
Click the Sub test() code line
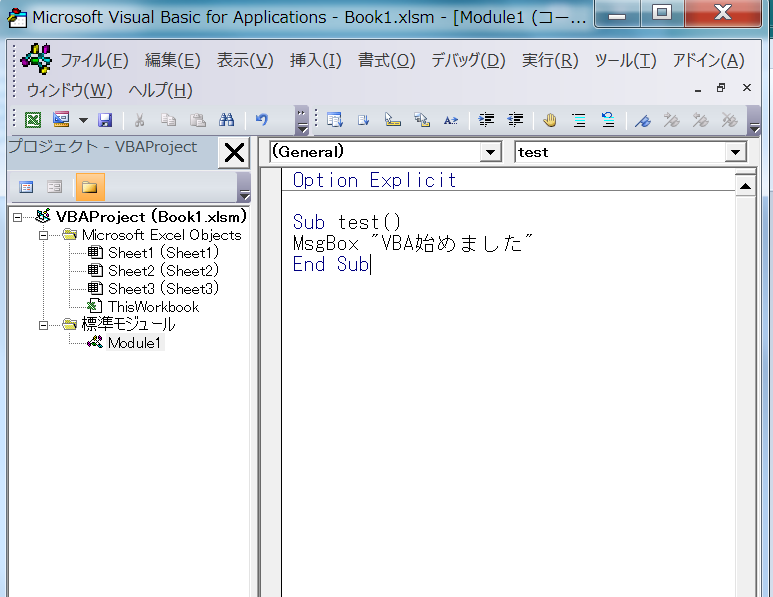(x=347, y=222)
